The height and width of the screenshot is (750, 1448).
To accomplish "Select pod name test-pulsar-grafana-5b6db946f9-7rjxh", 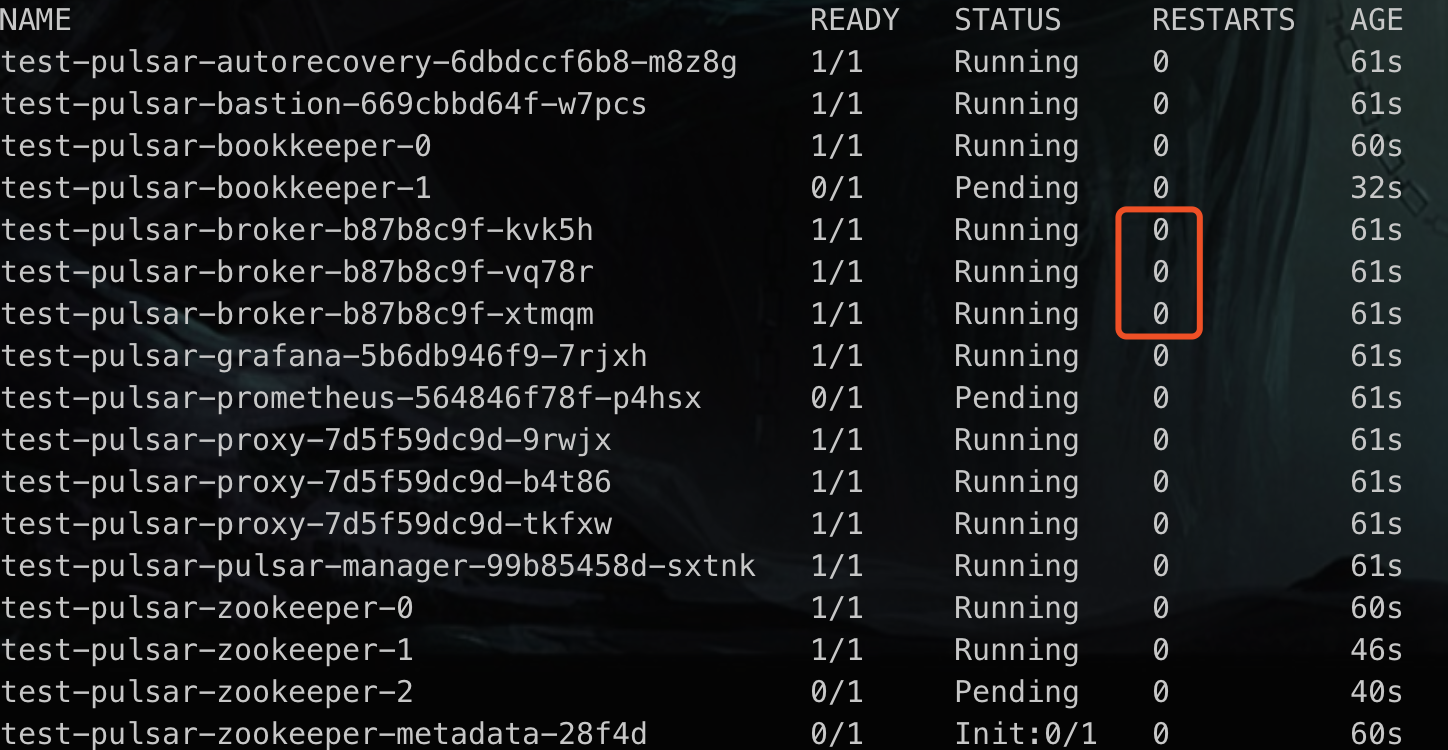I will (x=324, y=357).
